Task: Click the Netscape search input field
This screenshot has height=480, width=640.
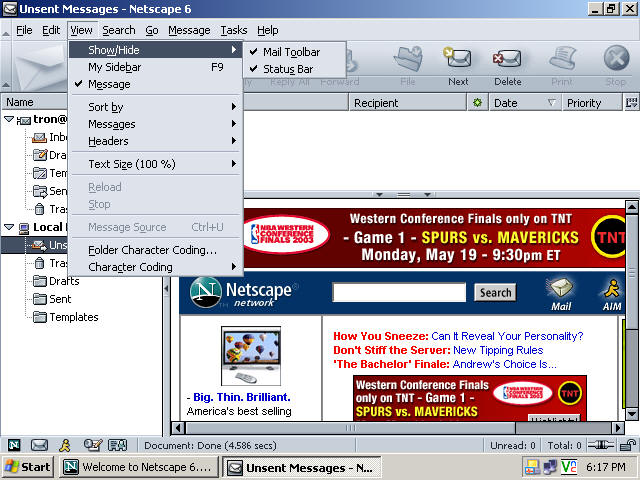Action: (x=399, y=292)
